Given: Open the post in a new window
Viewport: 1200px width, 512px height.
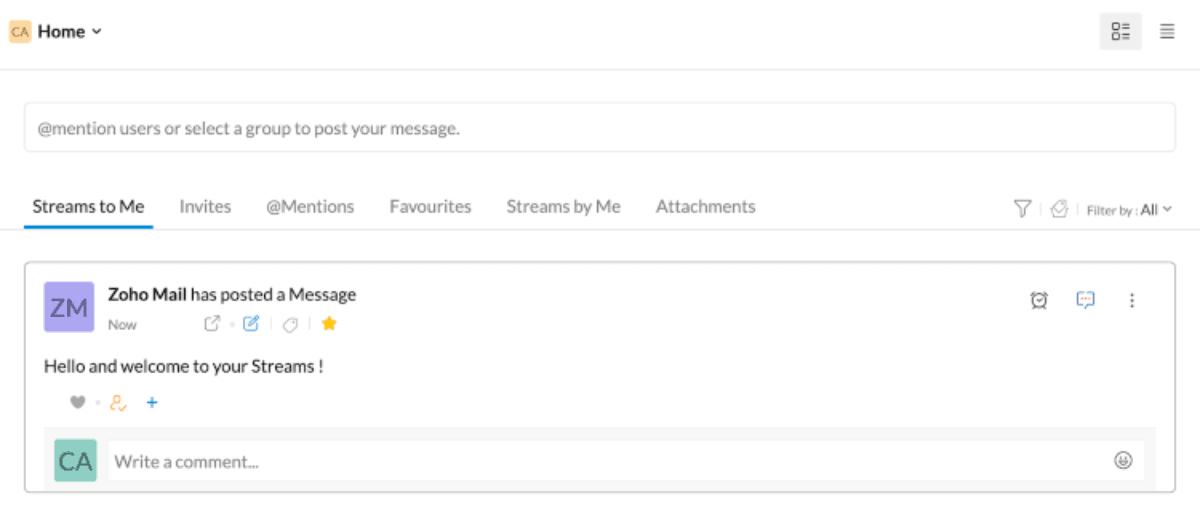Looking at the screenshot, I should (212, 323).
